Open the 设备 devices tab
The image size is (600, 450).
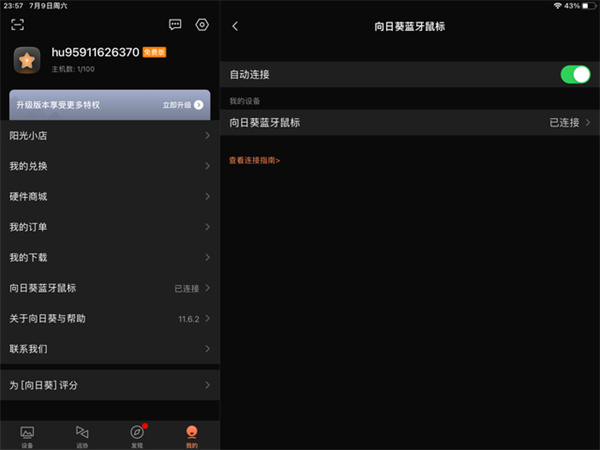click(x=27, y=435)
